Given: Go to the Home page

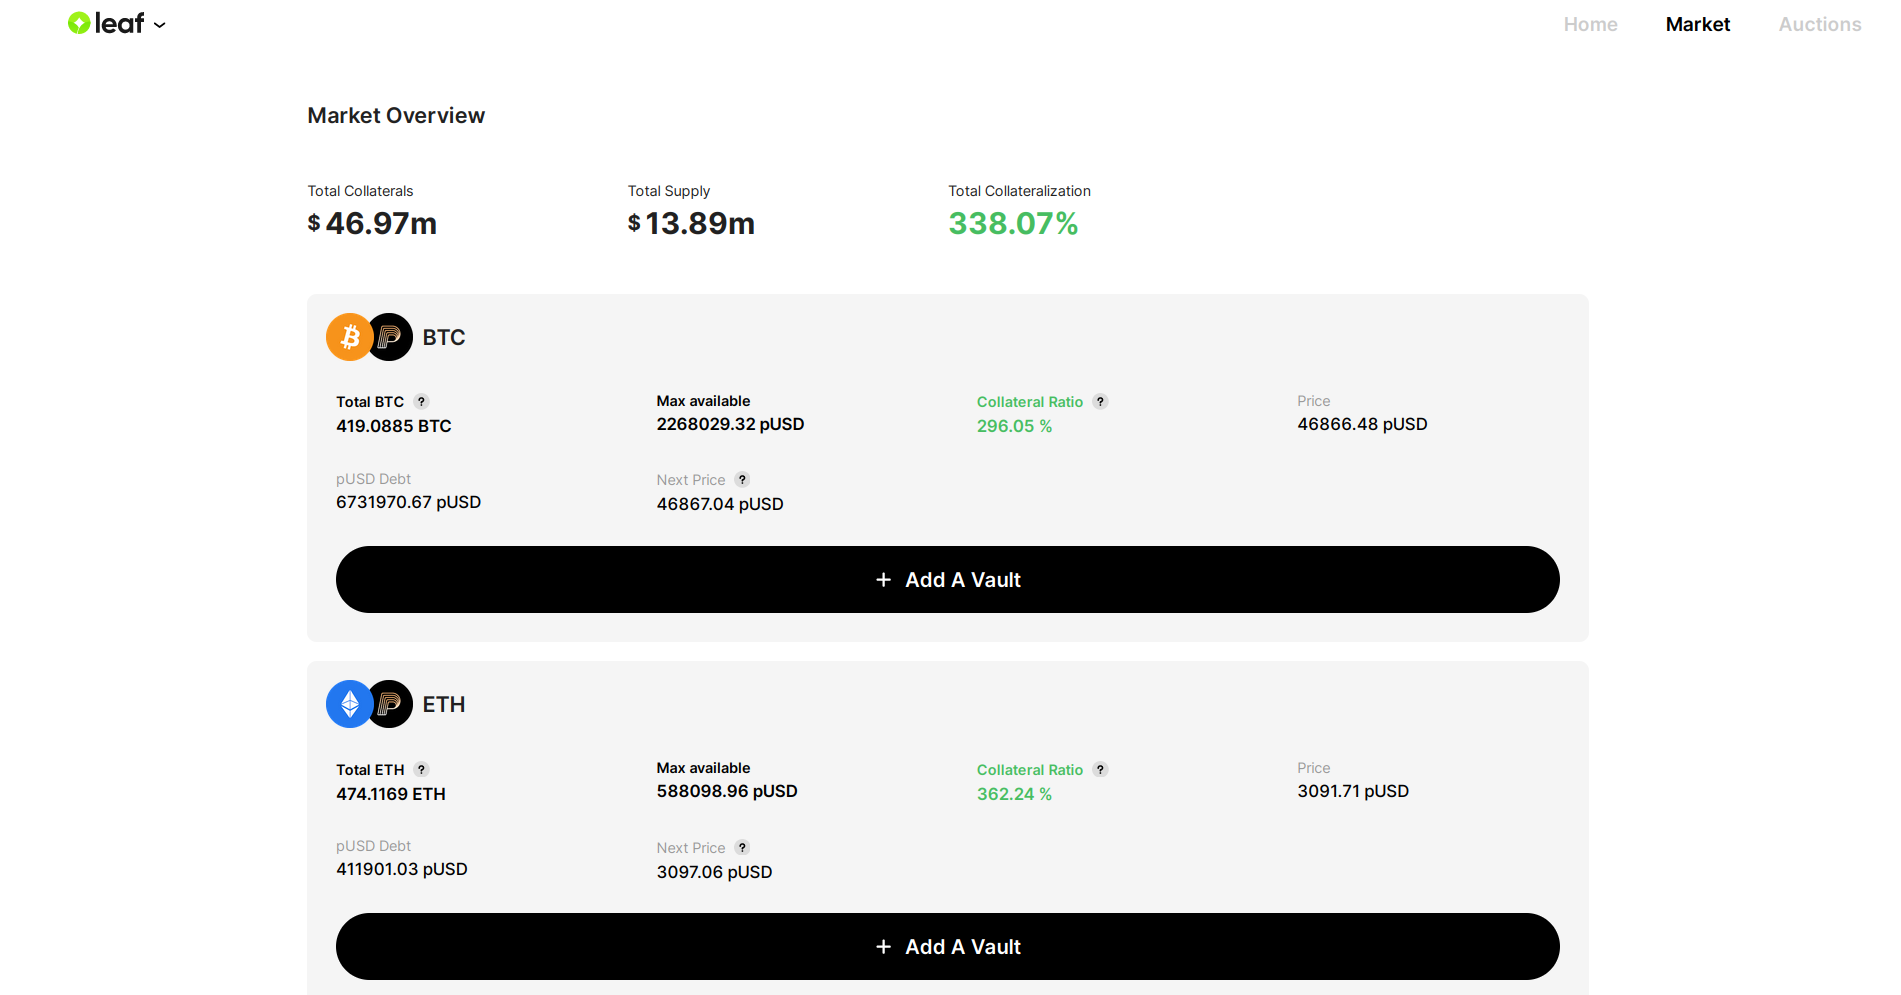Looking at the screenshot, I should click(x=1590, y=24).
